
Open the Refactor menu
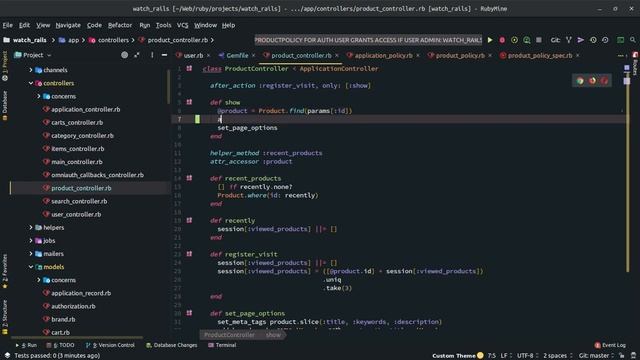coord(120,25)
